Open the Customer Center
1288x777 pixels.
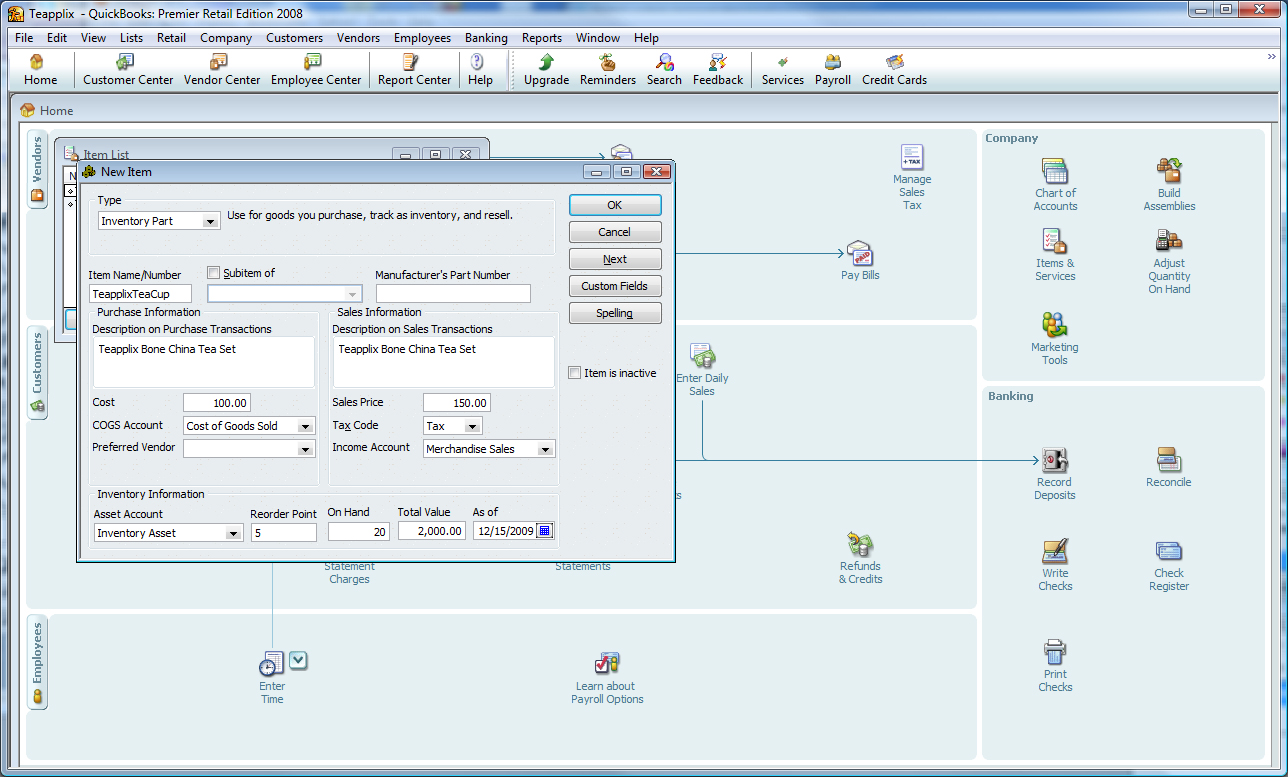point(128,70)
